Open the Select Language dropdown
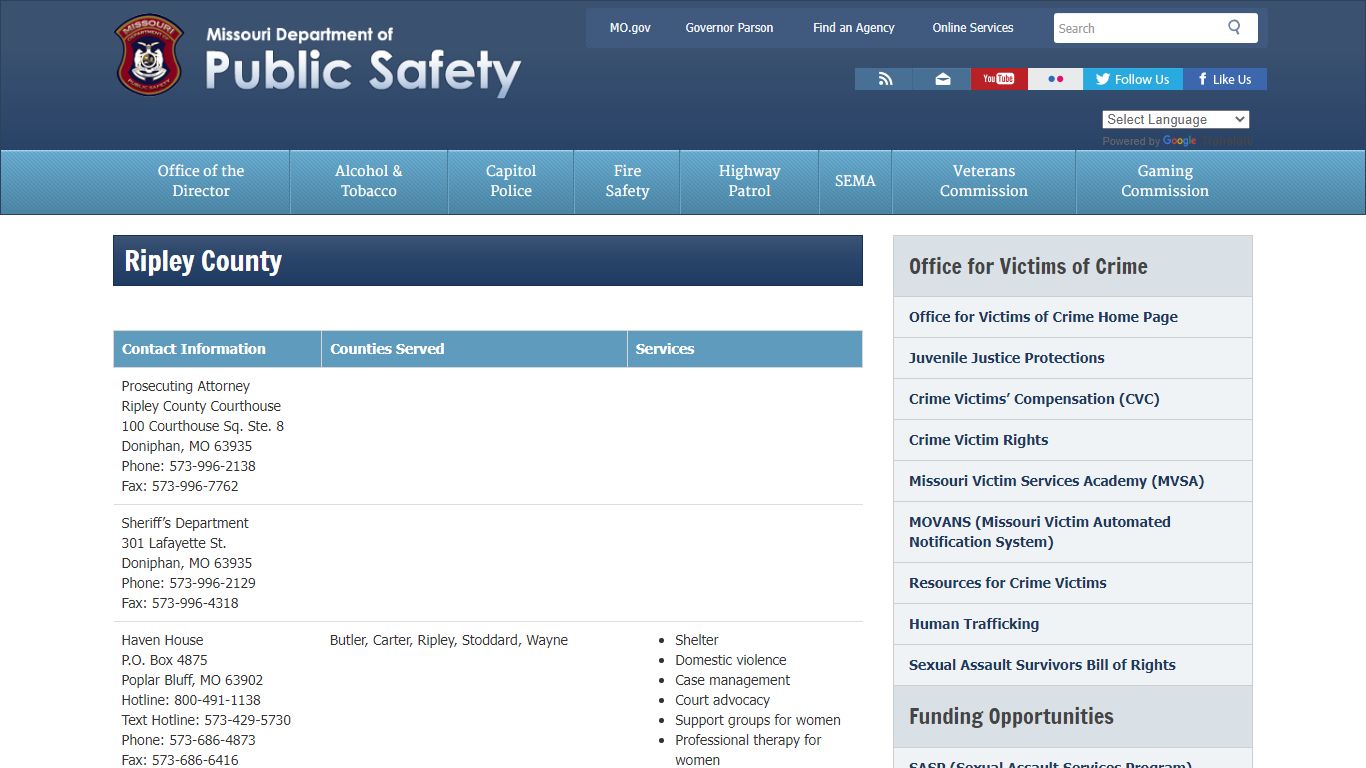 1176,119
